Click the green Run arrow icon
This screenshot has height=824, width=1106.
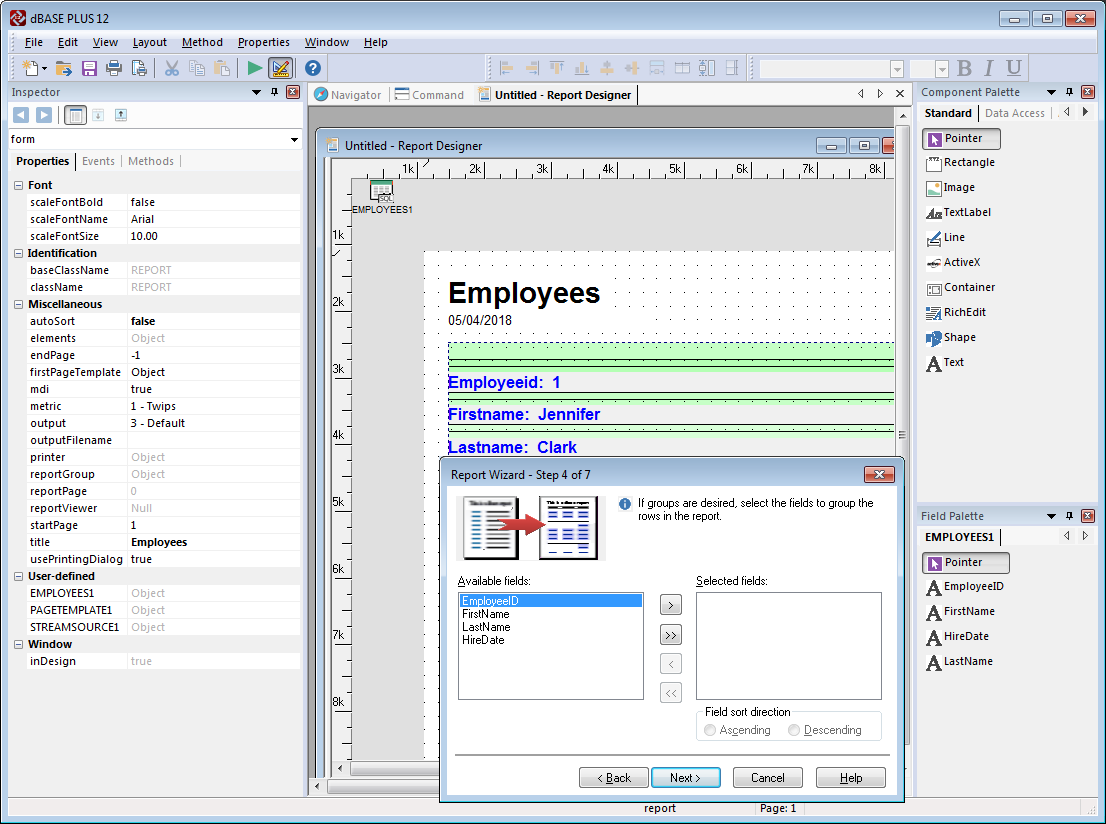tap(255, 68)
